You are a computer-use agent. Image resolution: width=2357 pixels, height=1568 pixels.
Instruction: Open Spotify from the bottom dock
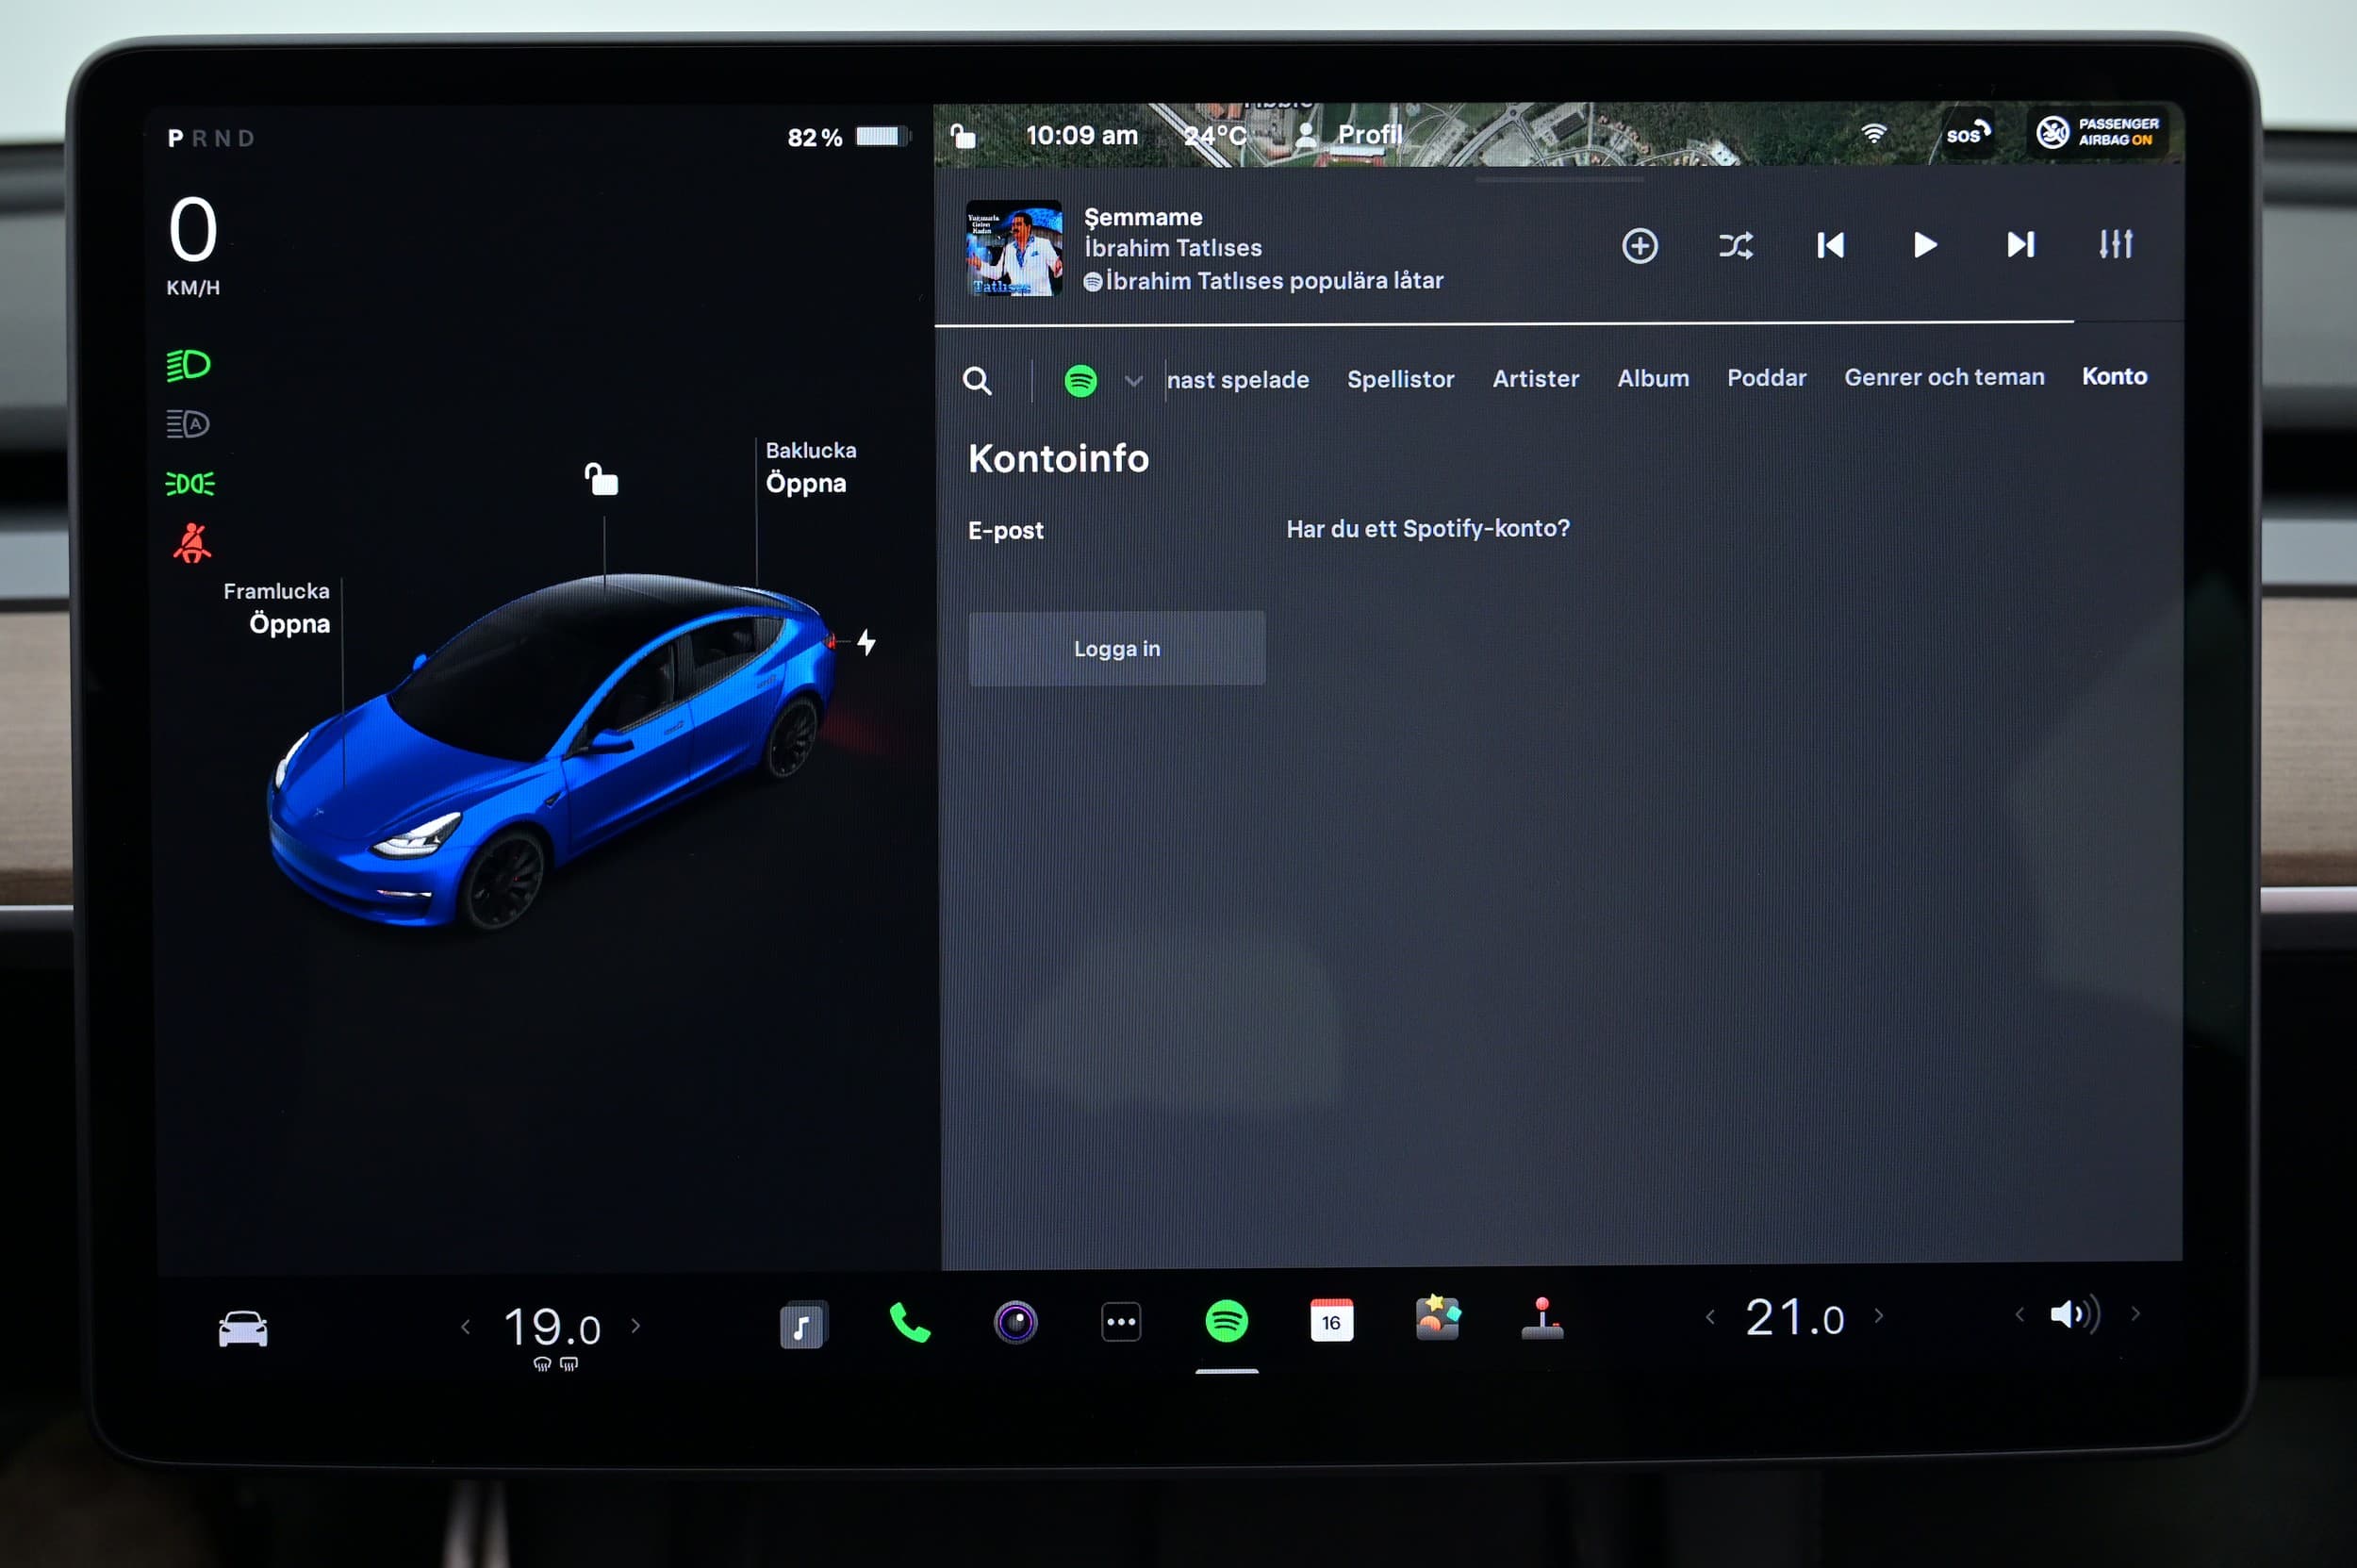(1226, 1321)
